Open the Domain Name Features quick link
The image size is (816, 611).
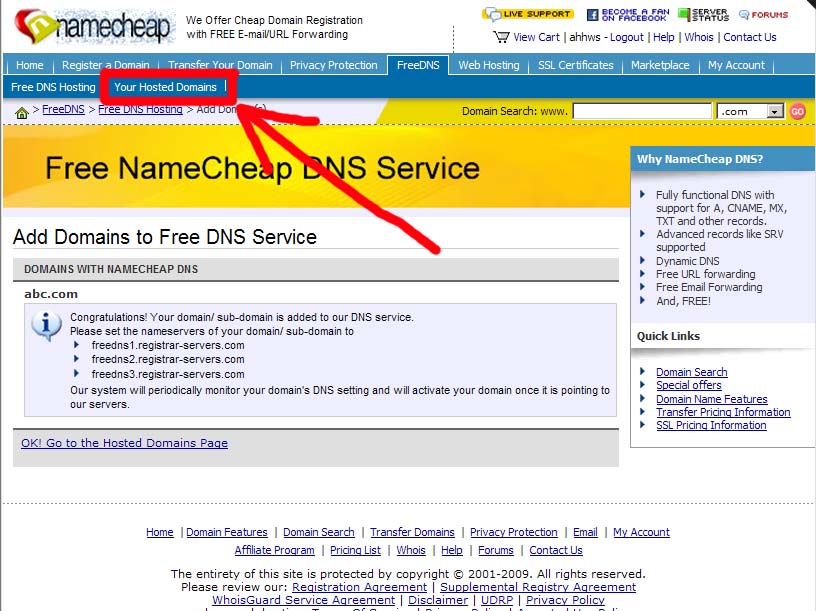[711, 399]
